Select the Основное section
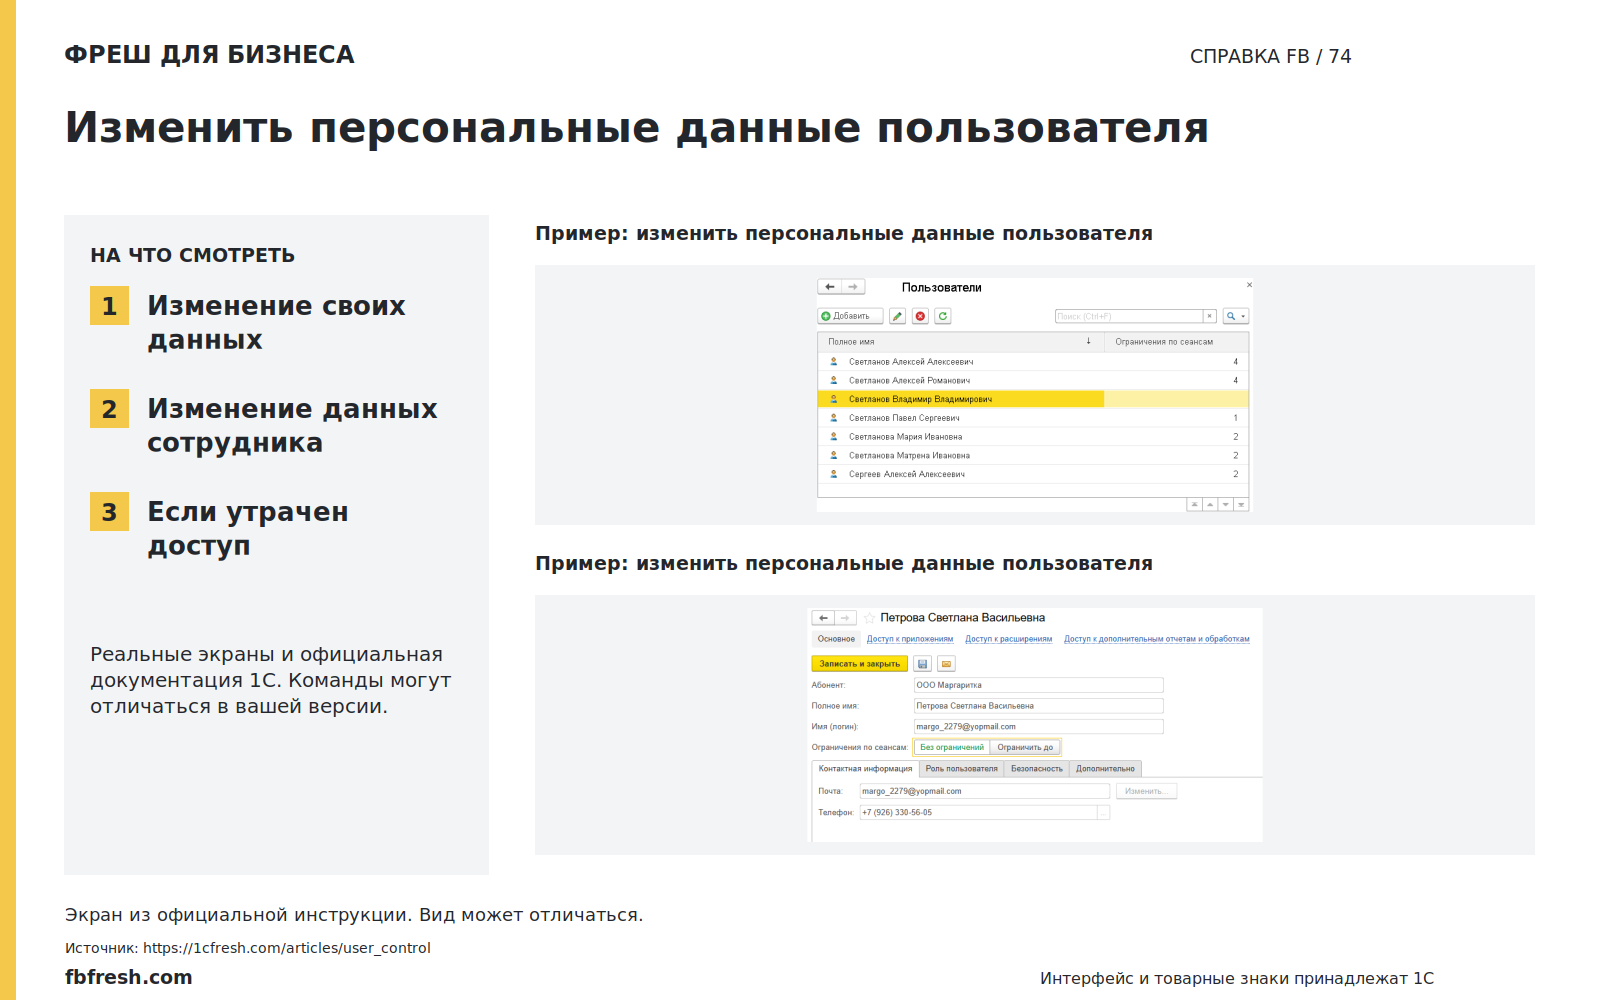This screenshot has height=1000, width=1600. coord(836,639)
